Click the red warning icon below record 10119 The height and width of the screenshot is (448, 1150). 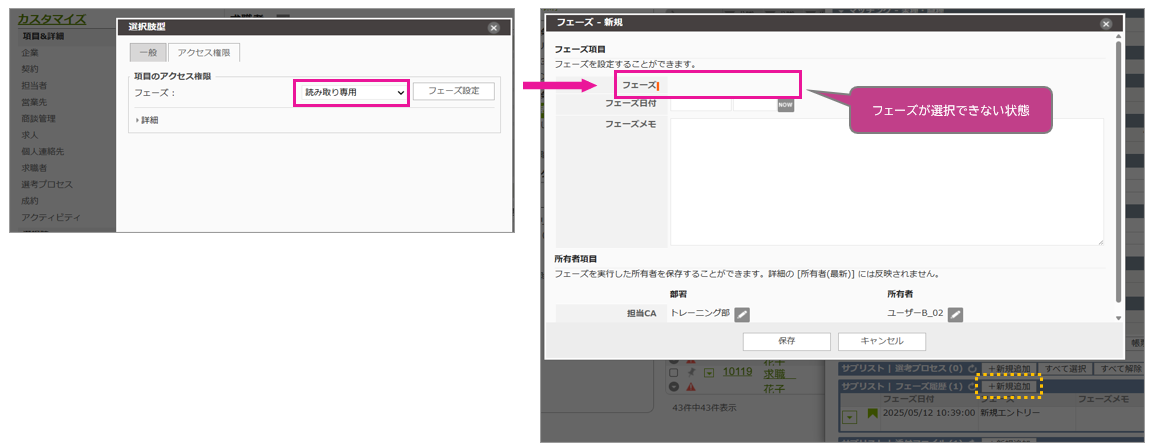pos(691,386)
